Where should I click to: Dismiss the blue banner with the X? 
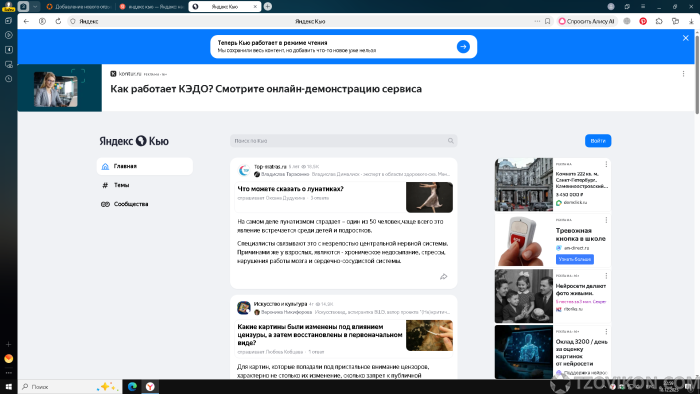point(686,38)
